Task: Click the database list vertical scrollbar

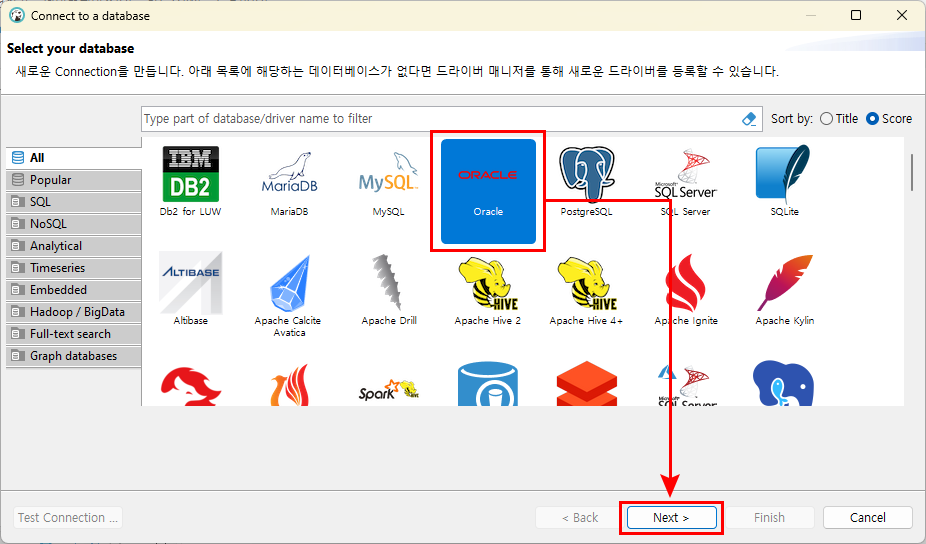Action: point(912,172)
